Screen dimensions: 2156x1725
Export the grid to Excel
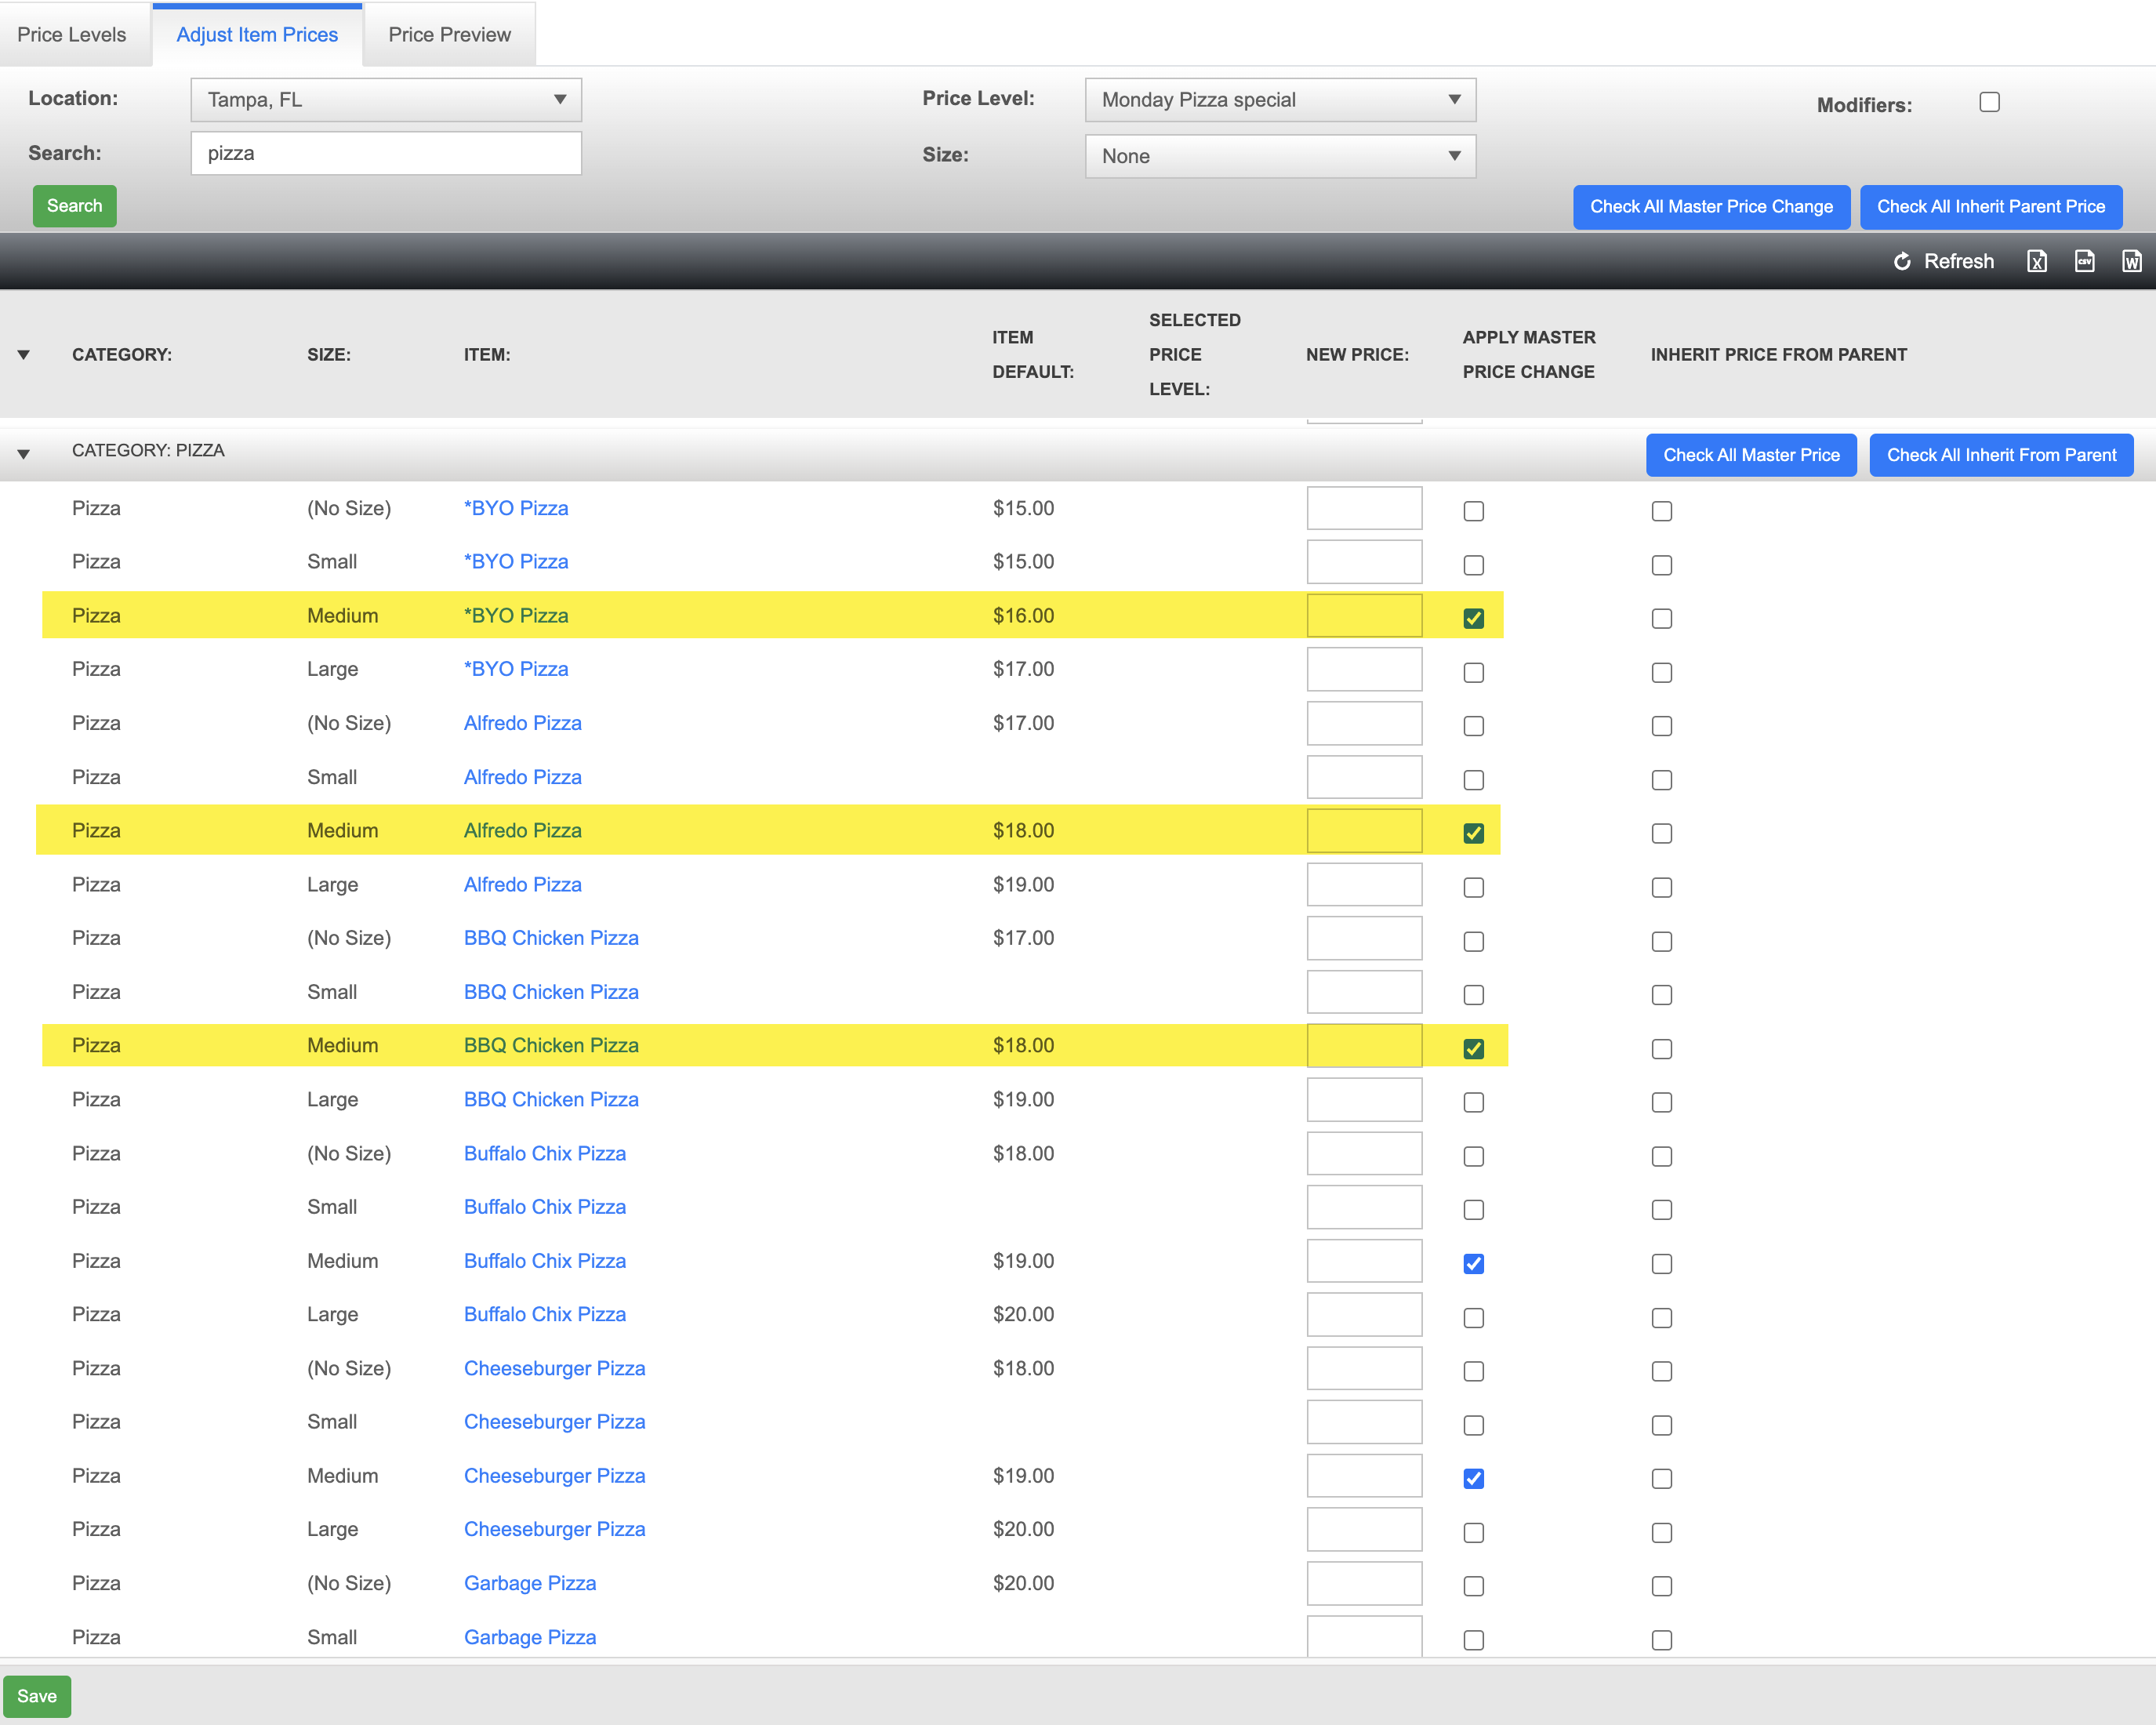(x=2036, y=261)
